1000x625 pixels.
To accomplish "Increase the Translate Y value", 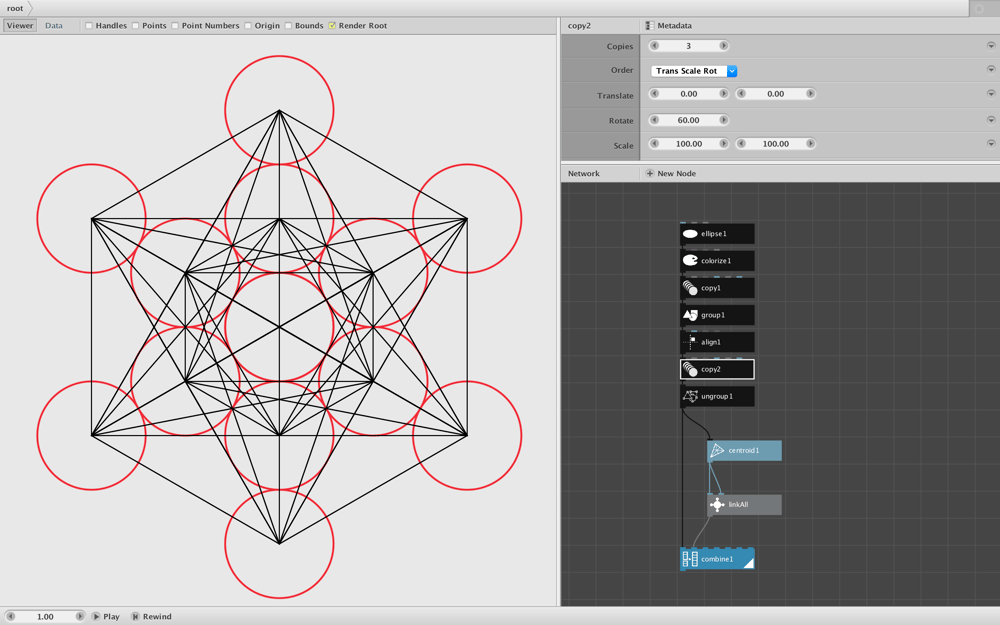I will 810,94.
